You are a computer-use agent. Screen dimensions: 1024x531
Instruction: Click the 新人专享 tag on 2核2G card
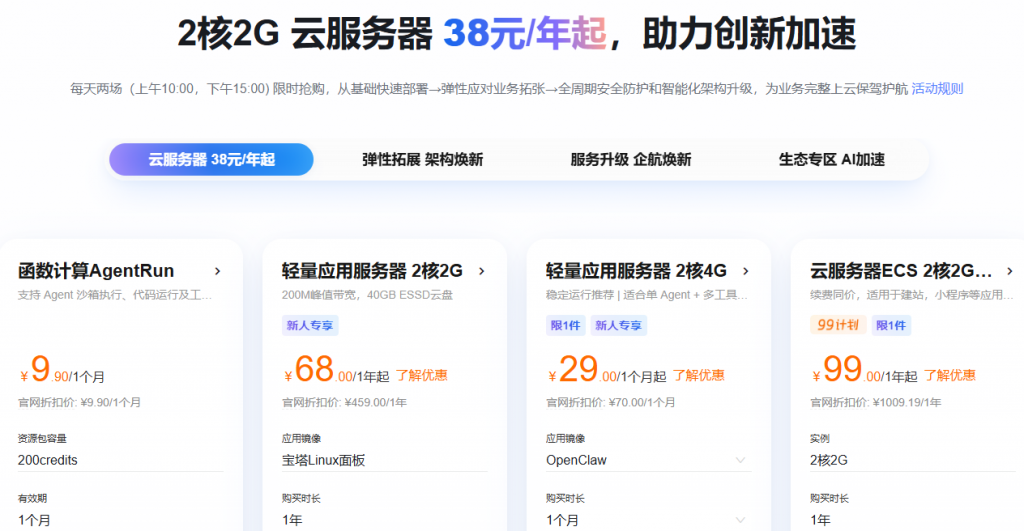coord(310,325)
